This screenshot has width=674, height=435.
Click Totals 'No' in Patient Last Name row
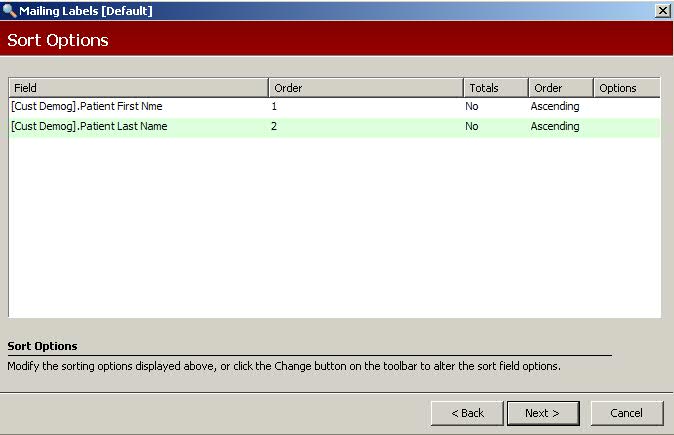472,126
